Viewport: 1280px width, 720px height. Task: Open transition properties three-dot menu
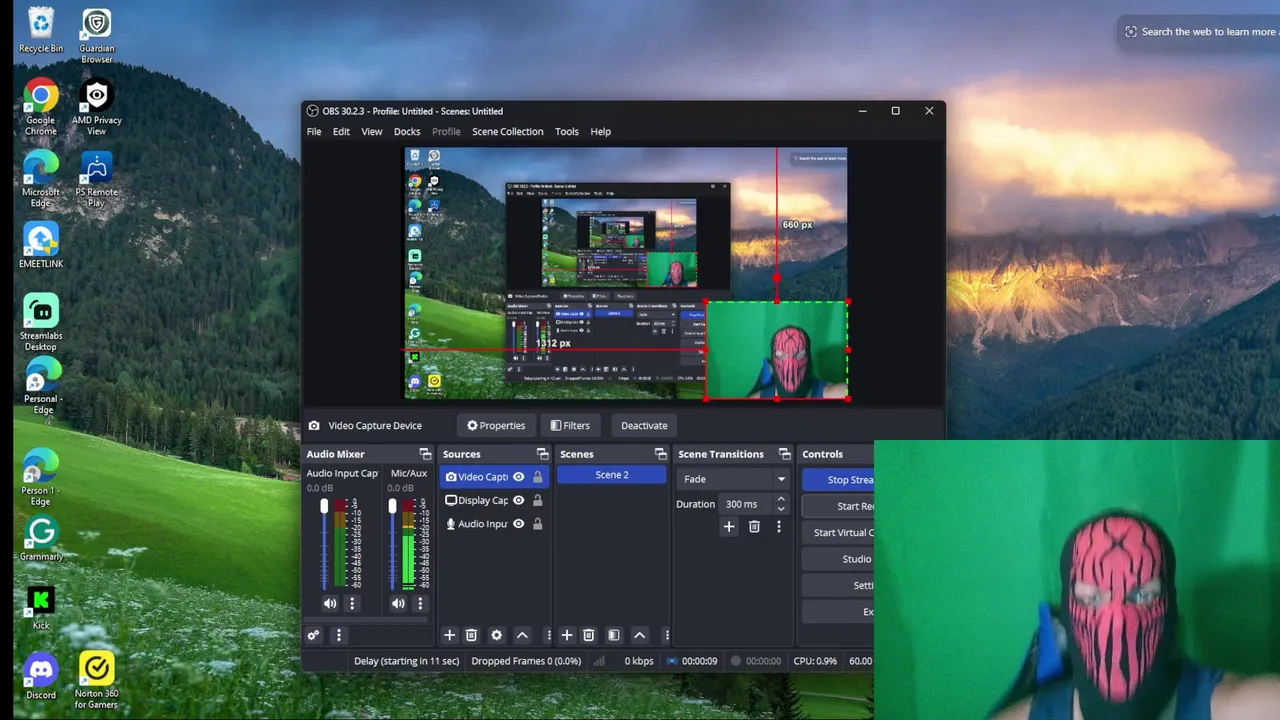(x=779, y=526)
